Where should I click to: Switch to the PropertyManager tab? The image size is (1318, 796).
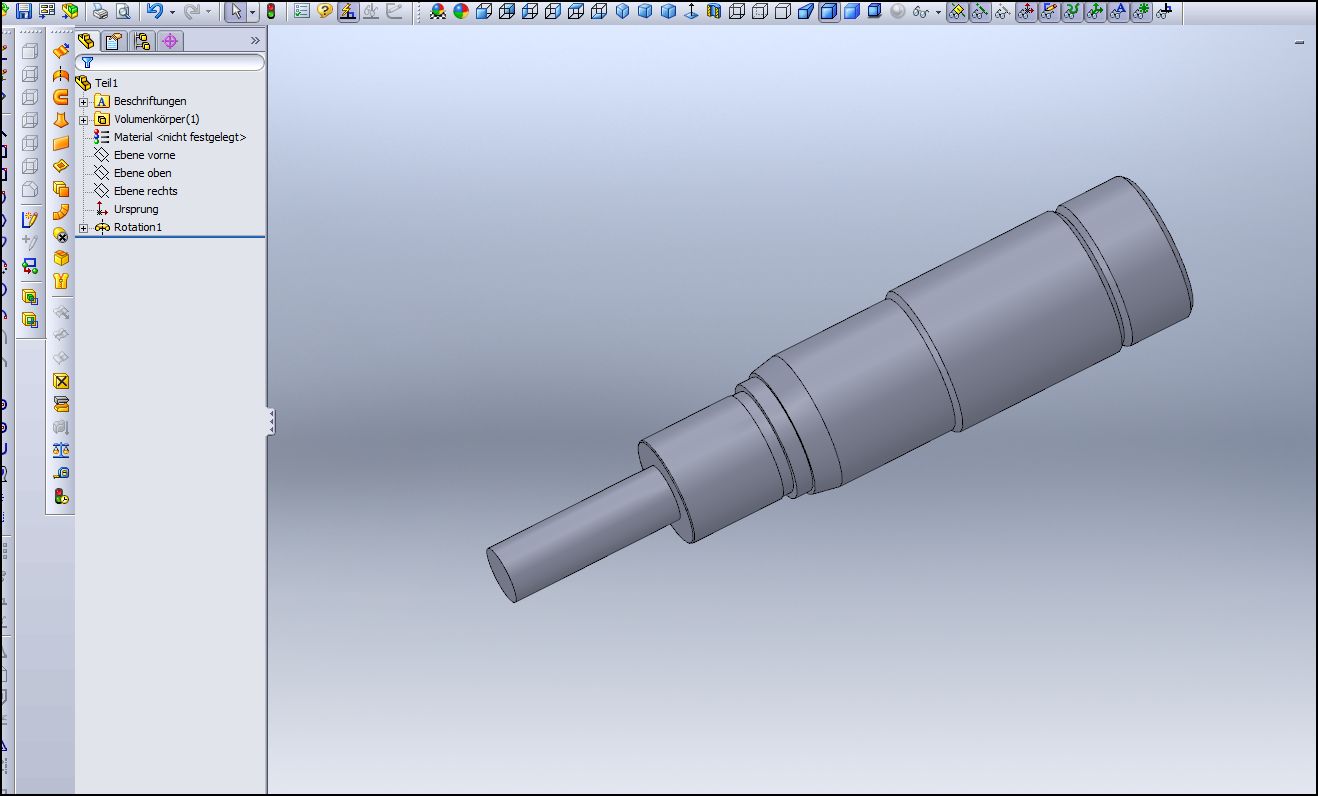tap(114, 41)
